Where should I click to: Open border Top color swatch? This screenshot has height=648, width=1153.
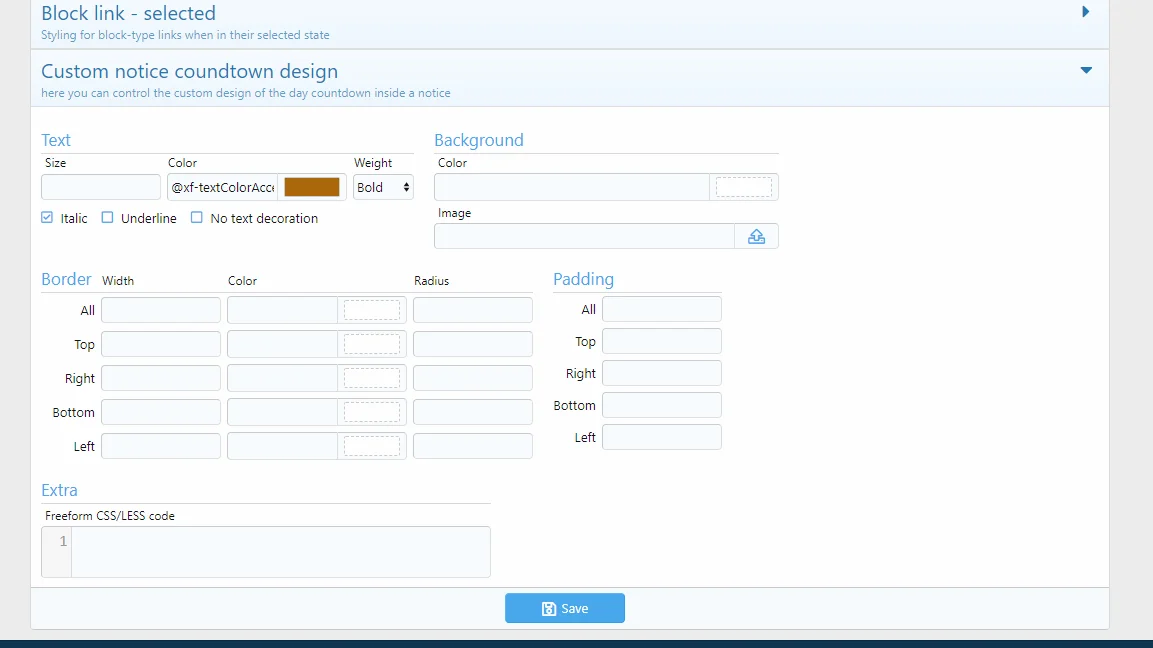coord(371,344)
